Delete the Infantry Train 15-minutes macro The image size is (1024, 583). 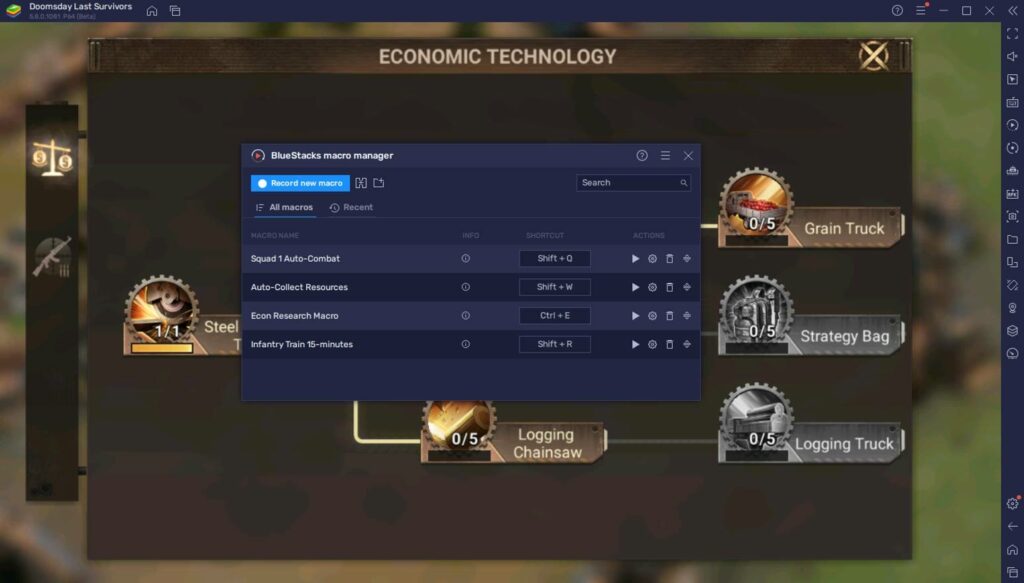tap(670, 344)
